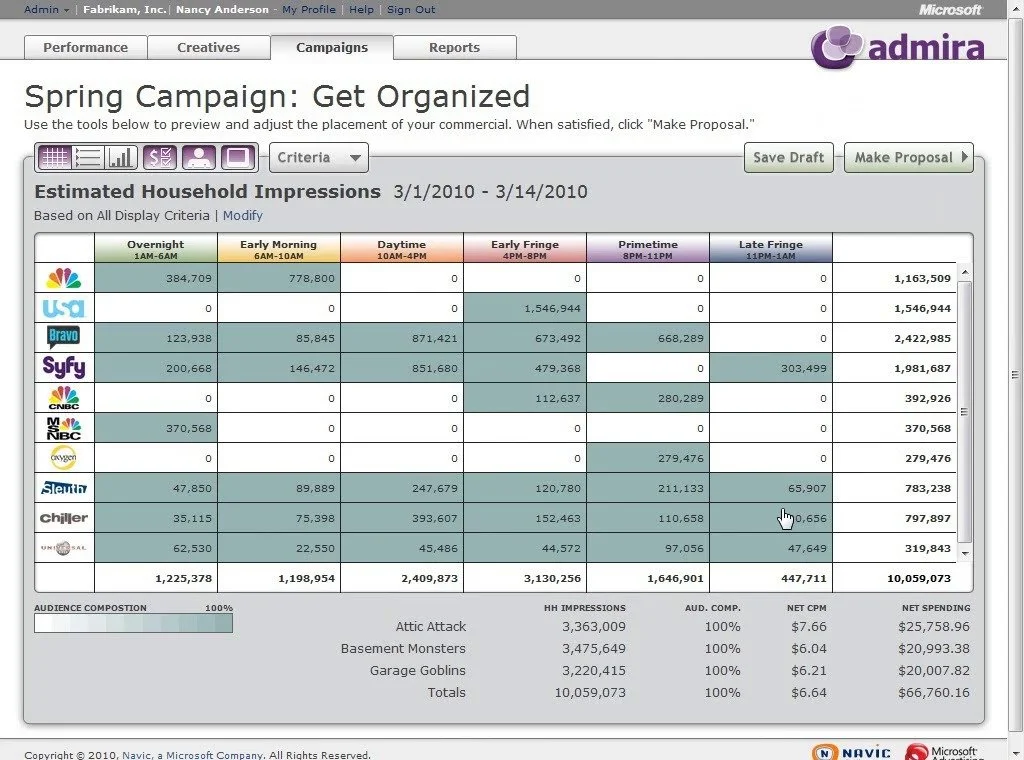Image resolution: width=1024 pixels, height=760 pixels.
Task: Click Universal Primetime cell 97,056
Action: click(x=648, y=548)
